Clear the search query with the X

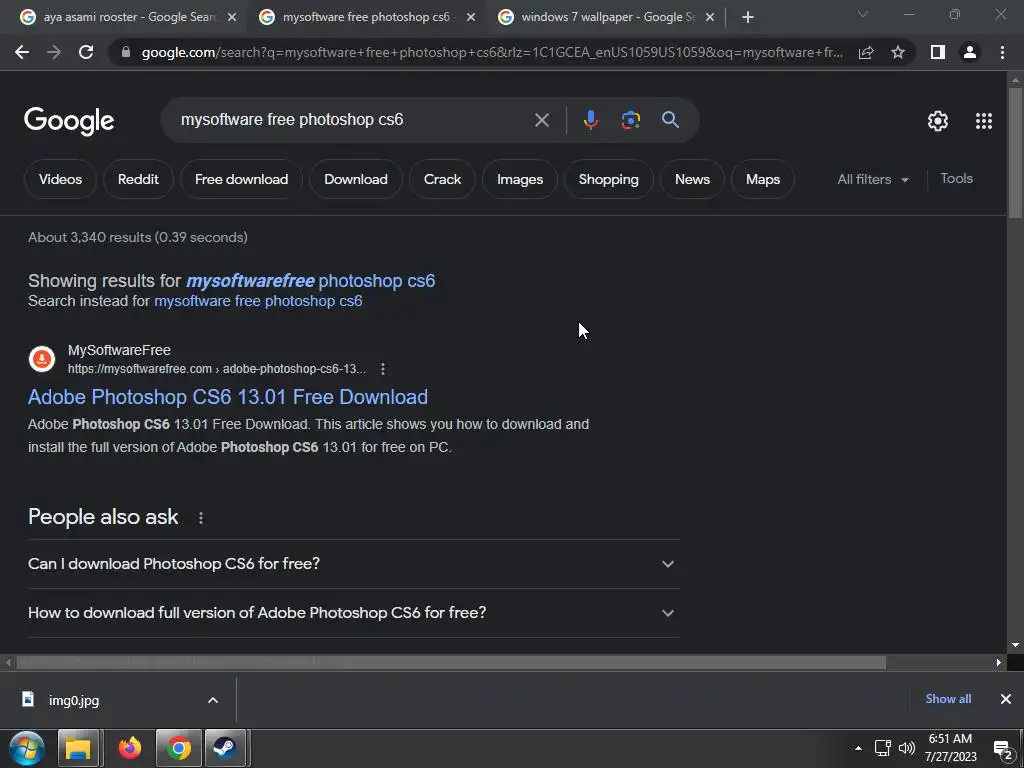coord(541,120)
